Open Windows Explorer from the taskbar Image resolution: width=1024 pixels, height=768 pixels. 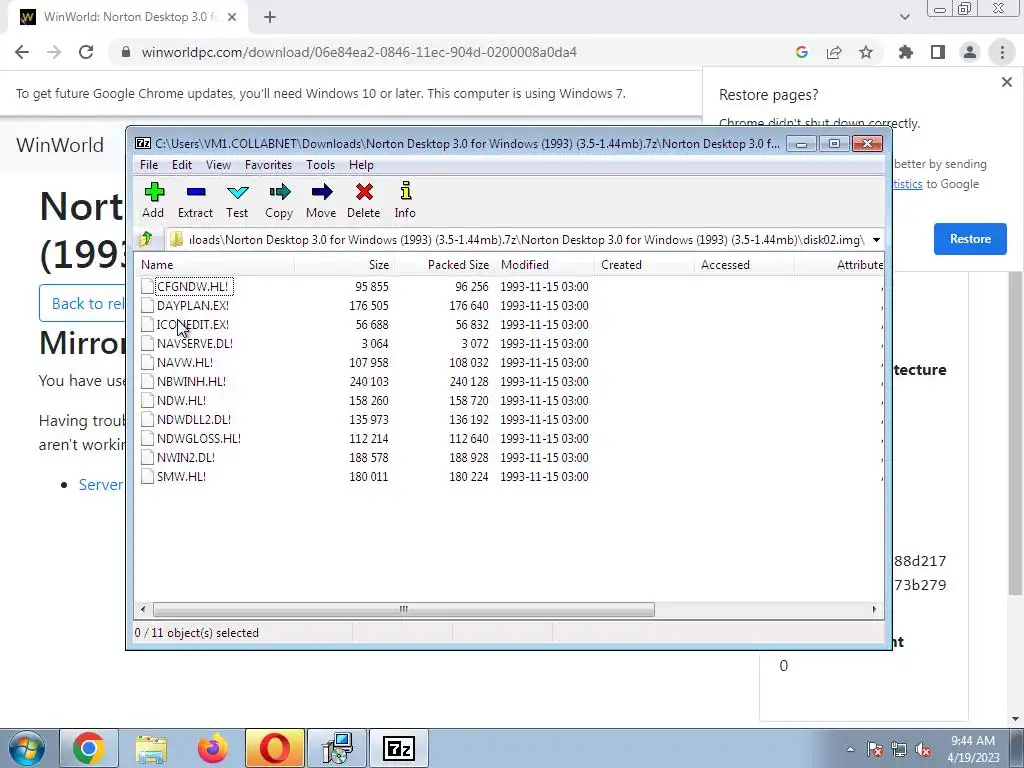(152, 748)
